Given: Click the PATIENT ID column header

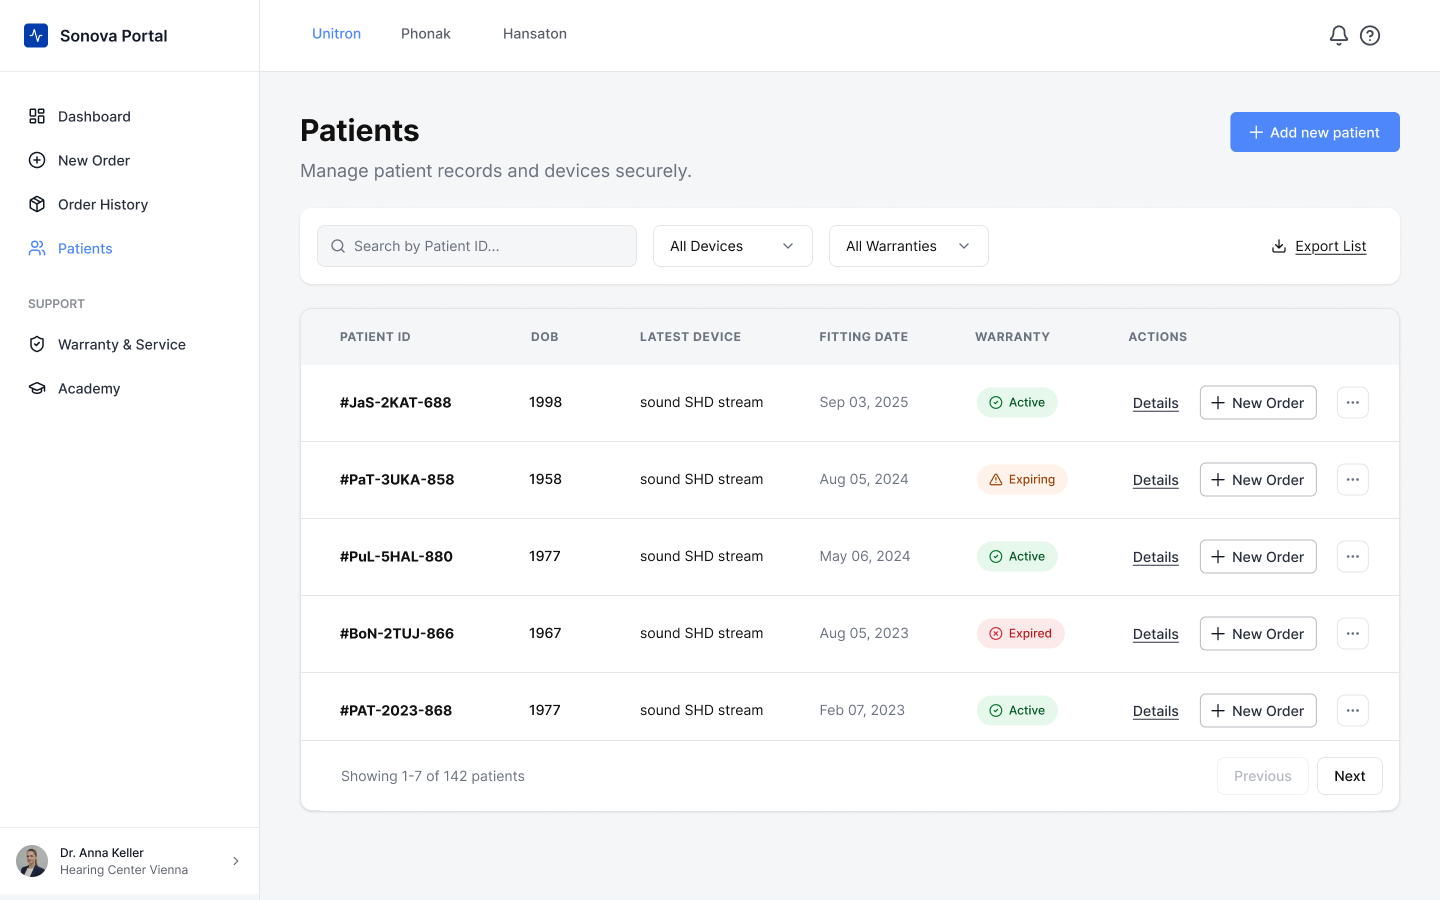Looking at the screenshot, I should (x=375, y=337).
